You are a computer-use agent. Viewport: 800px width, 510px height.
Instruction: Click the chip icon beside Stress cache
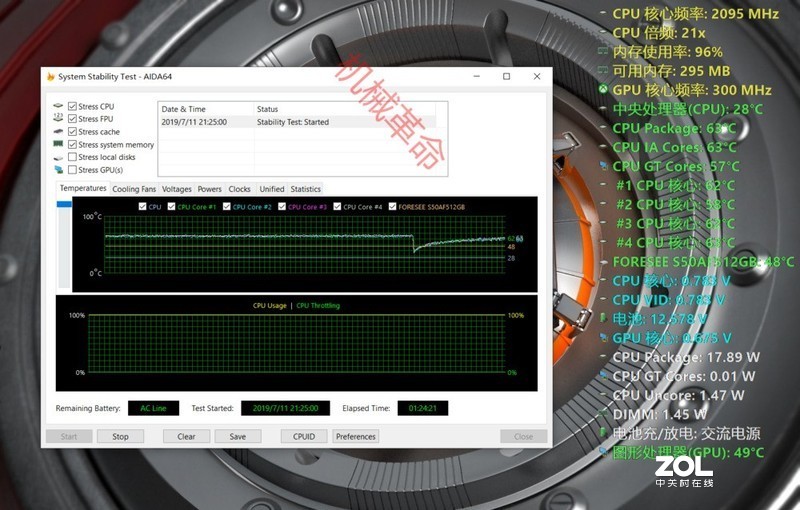(58, 131)
